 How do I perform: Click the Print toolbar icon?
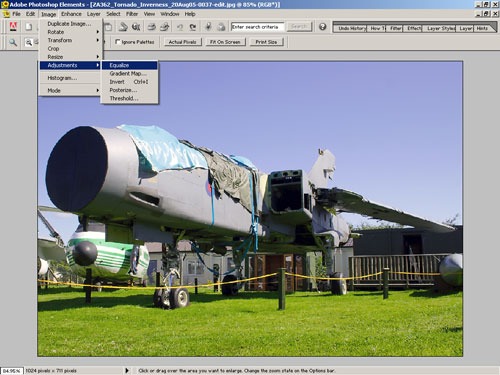(x=152, y=27)
